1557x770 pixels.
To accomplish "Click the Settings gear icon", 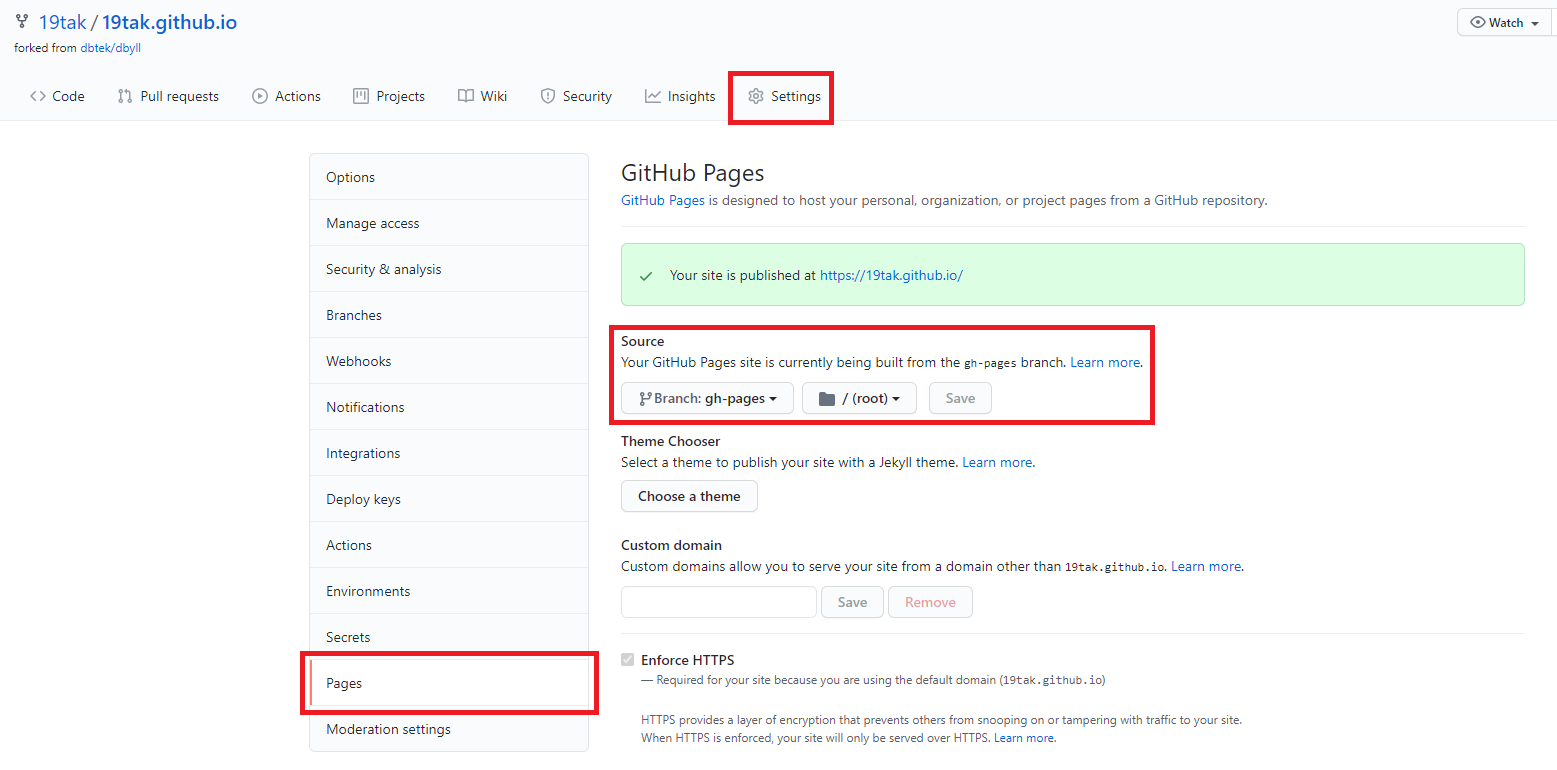I will 756,96.
